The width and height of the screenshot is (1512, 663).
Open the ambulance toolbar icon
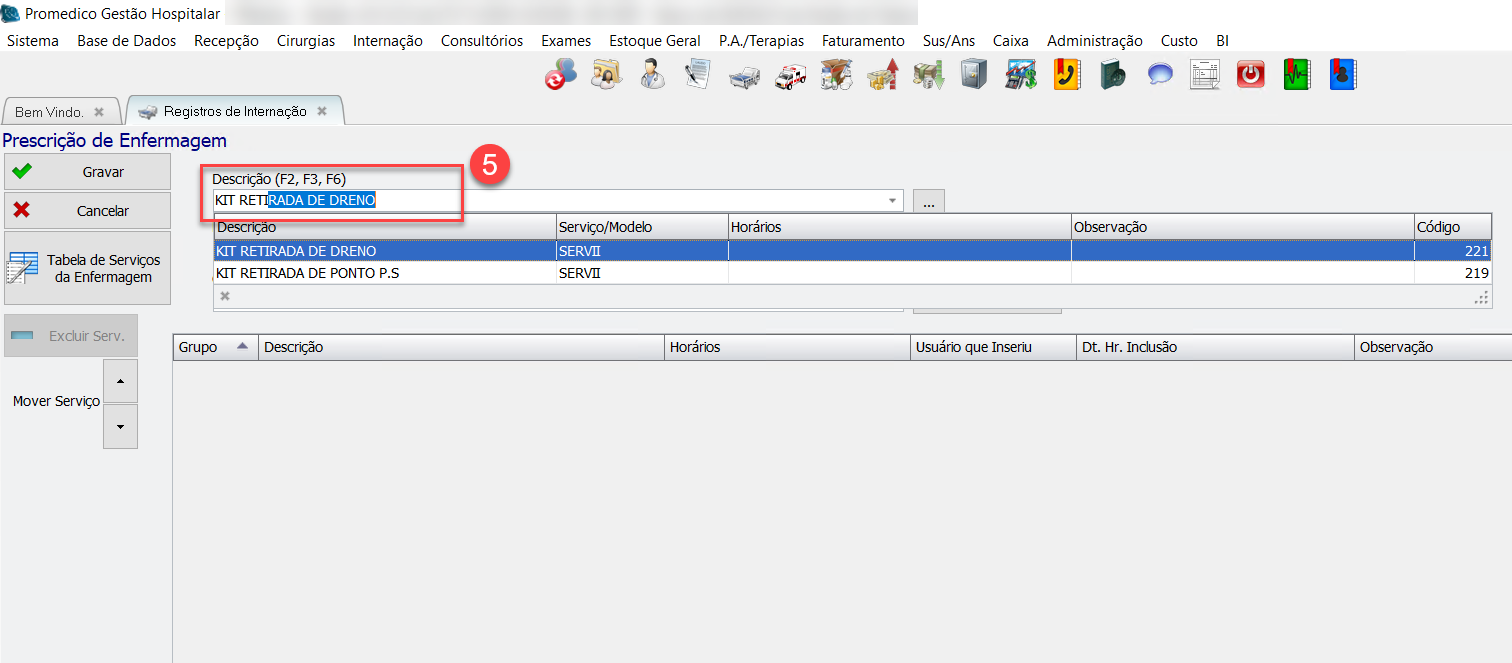point(790,75)
